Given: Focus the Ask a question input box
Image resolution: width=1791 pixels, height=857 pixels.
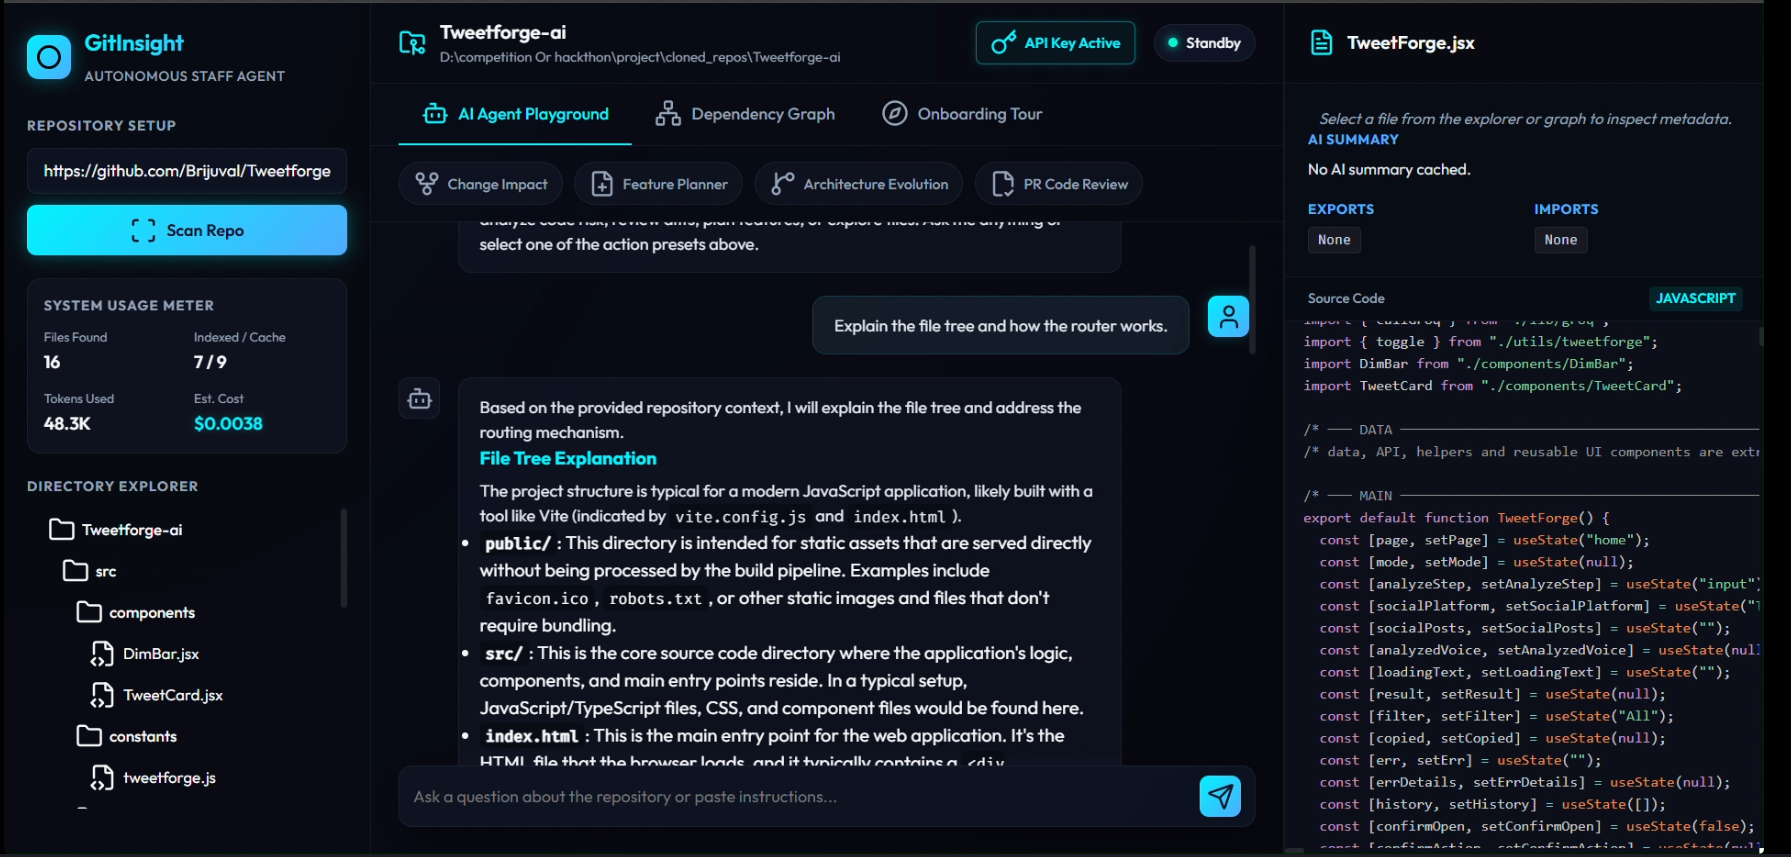Looking at the screenshot, I should pyautogui.click(x=796, y=797).
